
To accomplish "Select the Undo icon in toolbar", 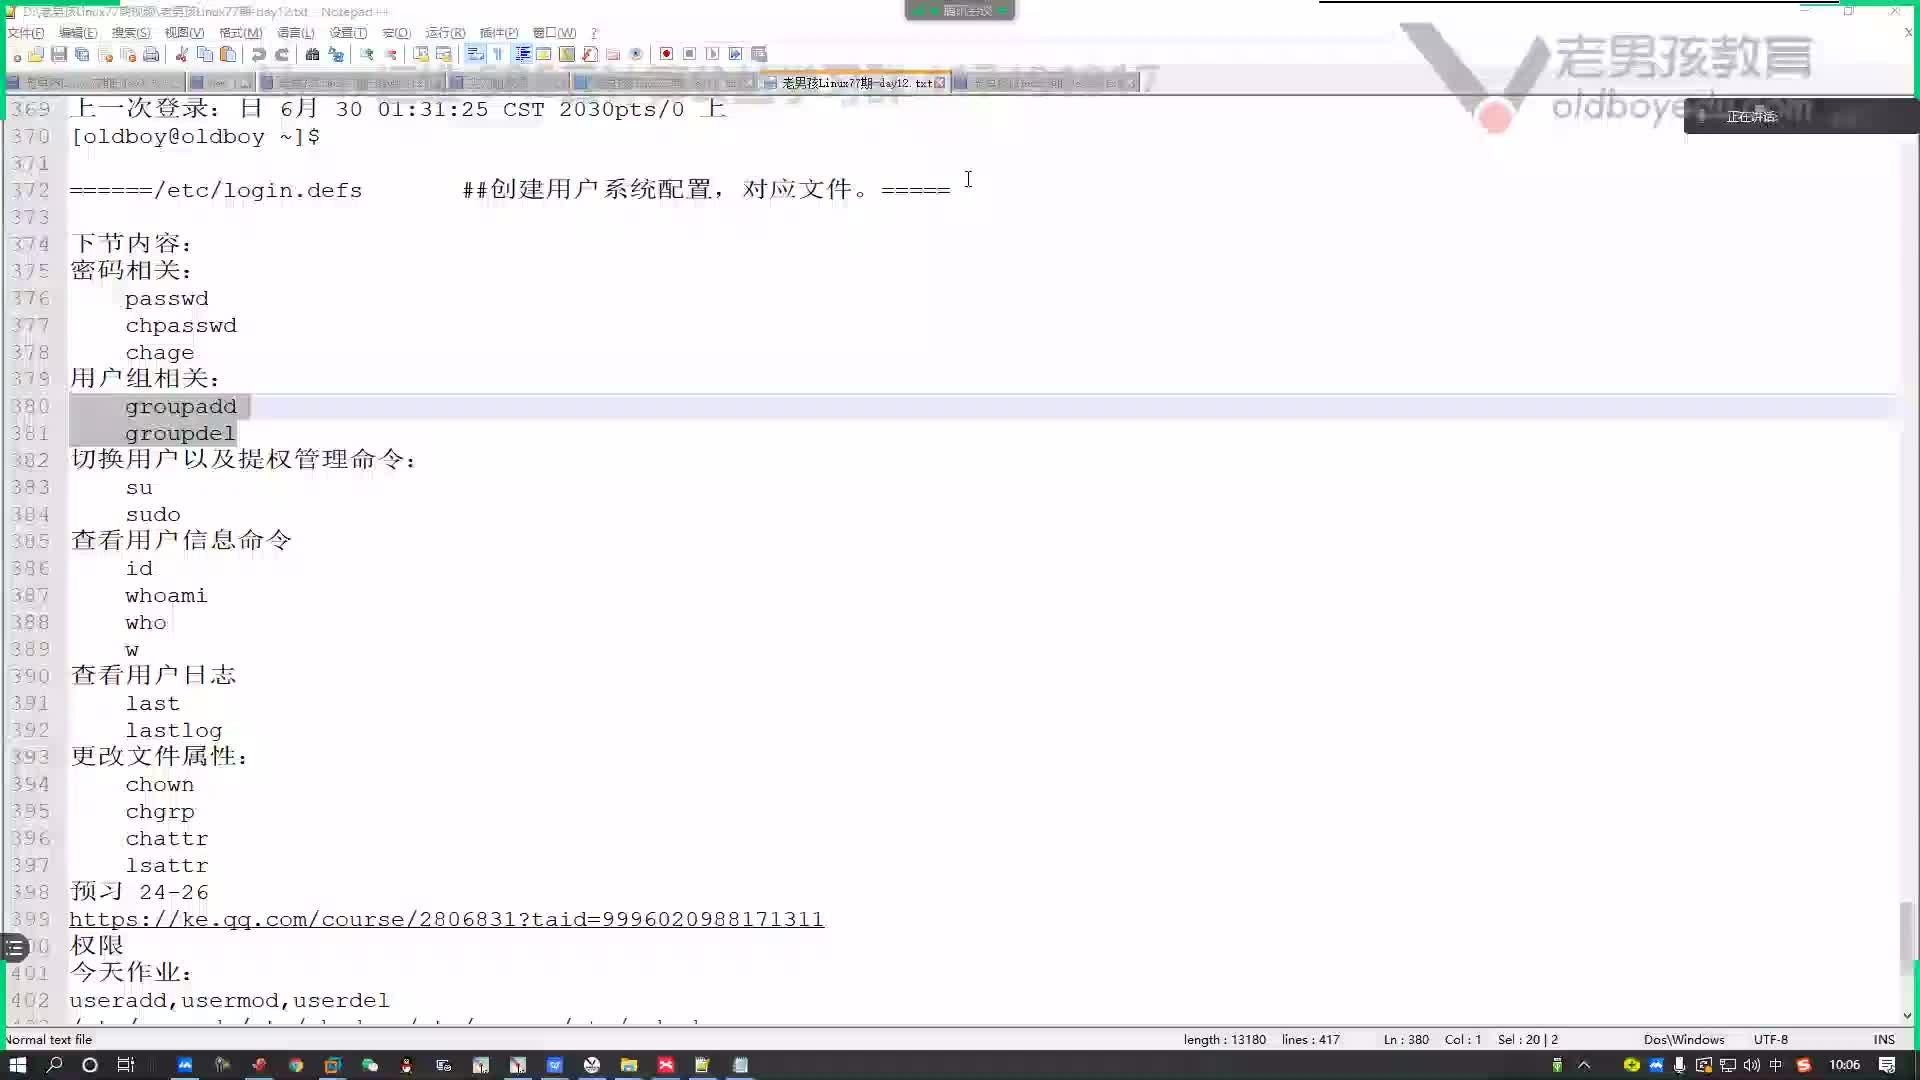I will [260, 54].
